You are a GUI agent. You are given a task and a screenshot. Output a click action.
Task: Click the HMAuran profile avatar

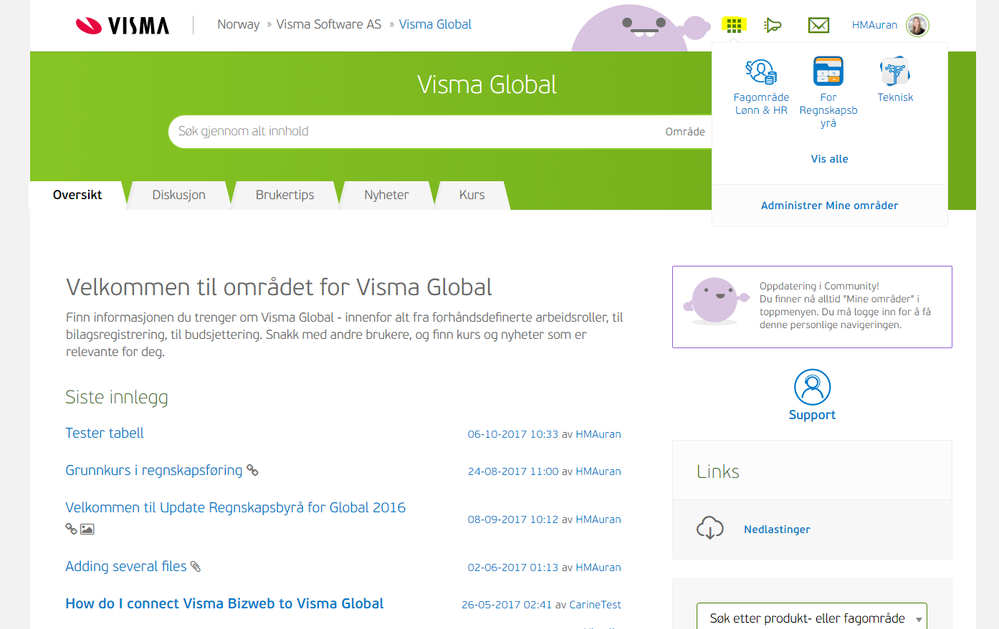(x=917, y=25)
